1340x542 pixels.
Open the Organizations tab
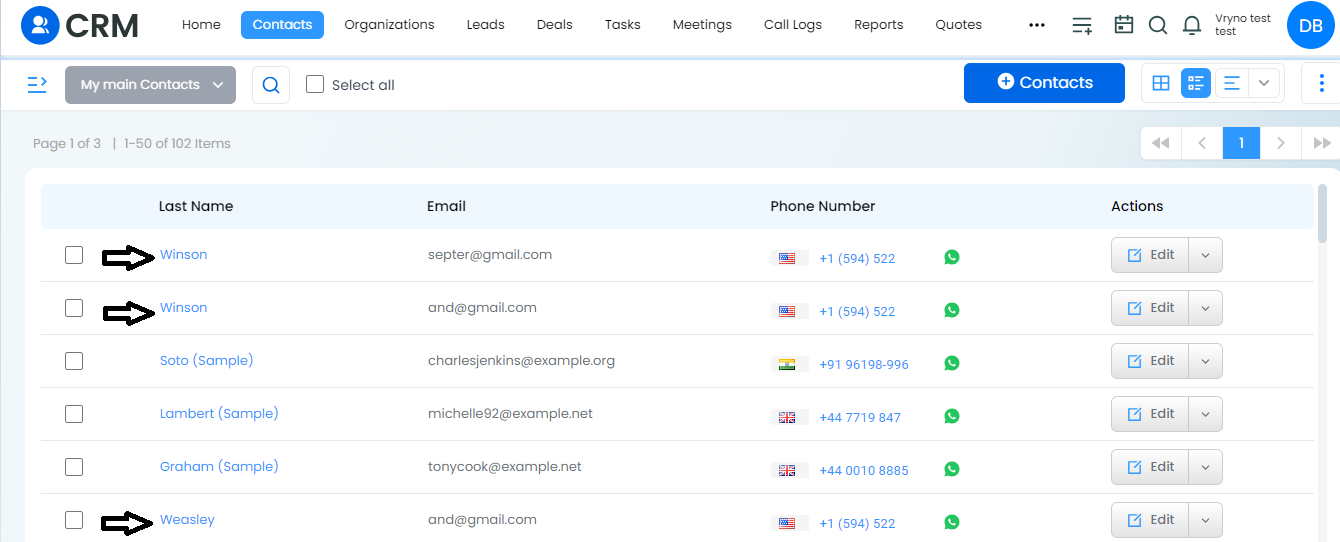tap(389, 25)
